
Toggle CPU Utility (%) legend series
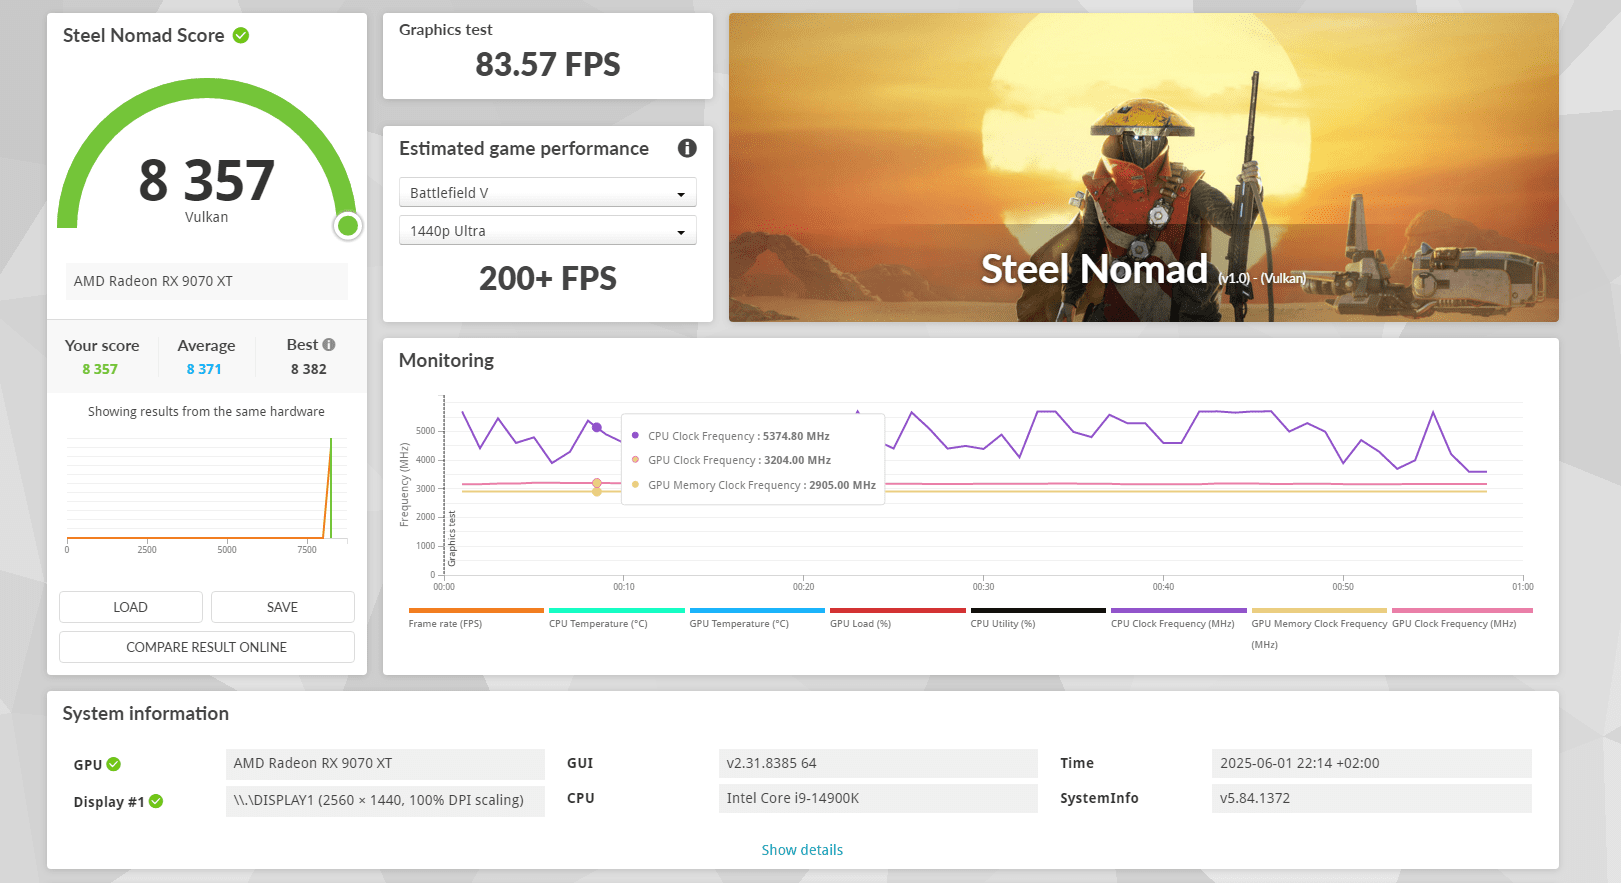coord(1003,624)
